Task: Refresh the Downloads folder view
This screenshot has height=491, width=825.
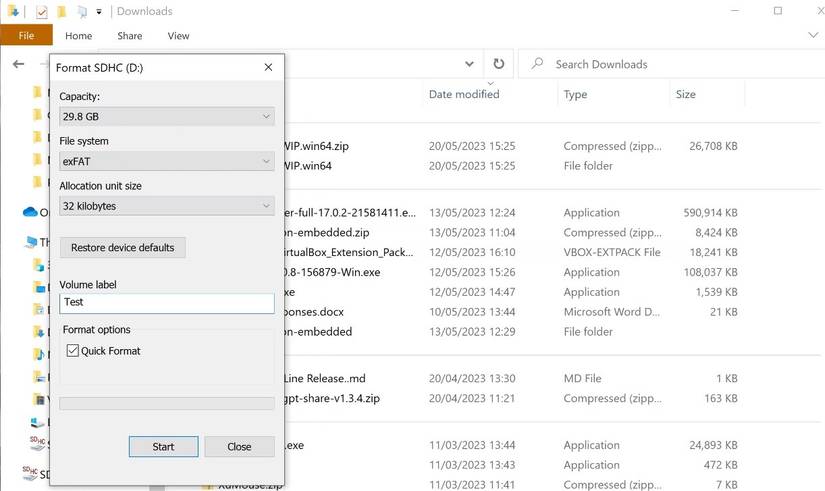Action: 499,64
